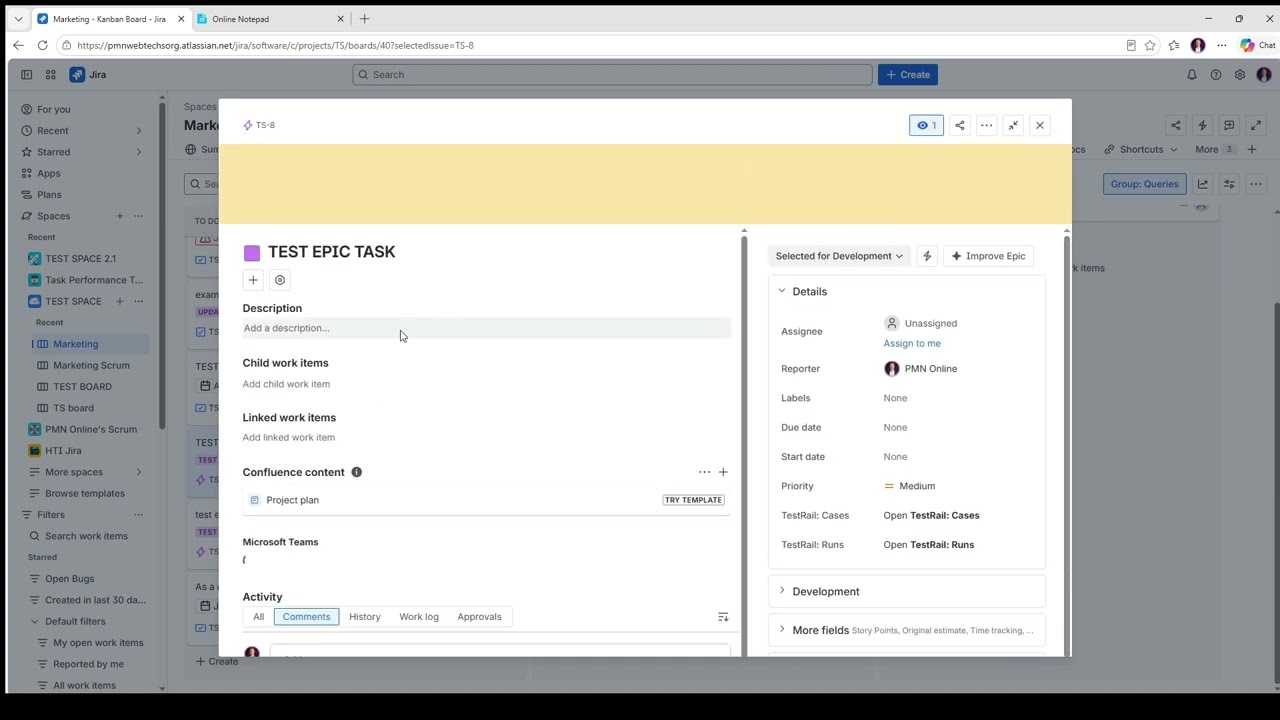This screenshot has height=720, width=1280.
Task: Click the TRY TEMPLATE button
Action: (x=693, y=500)
